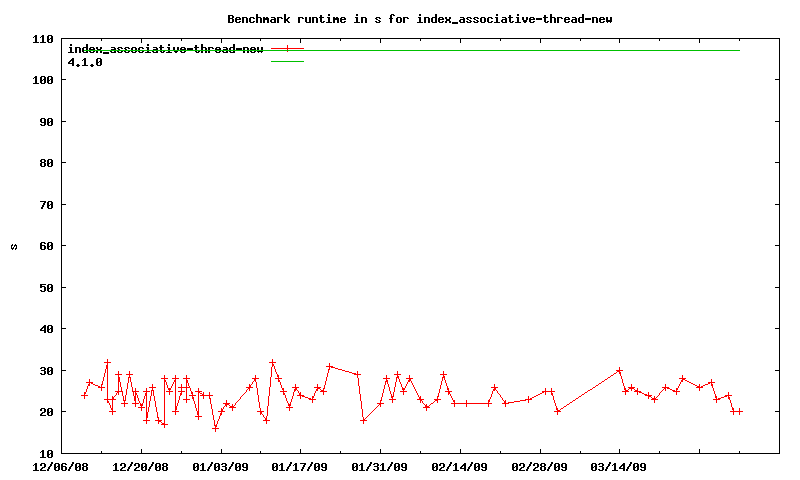This screenshot has height=480, width=800.
Task: Click the green horizontal baseline near 107
Action: 520,50
